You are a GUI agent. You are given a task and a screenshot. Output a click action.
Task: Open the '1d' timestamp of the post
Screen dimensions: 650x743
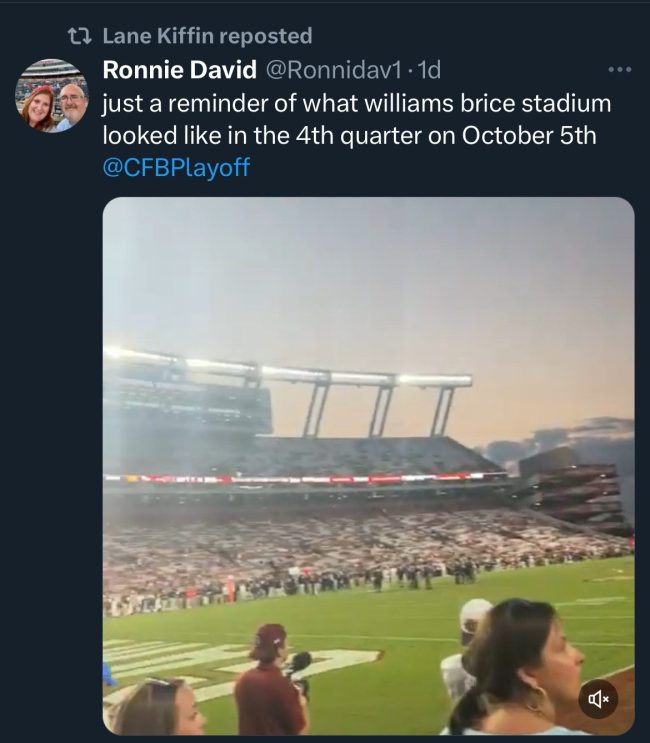tap(430, 70)
